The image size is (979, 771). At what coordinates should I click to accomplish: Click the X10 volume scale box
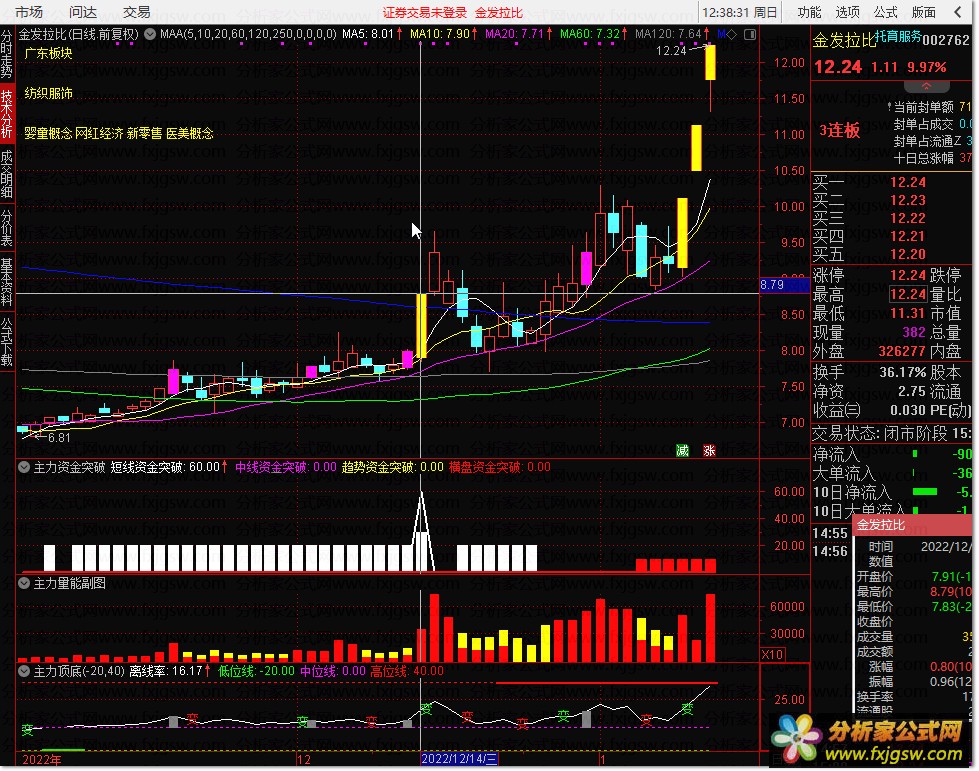[773, 655]
